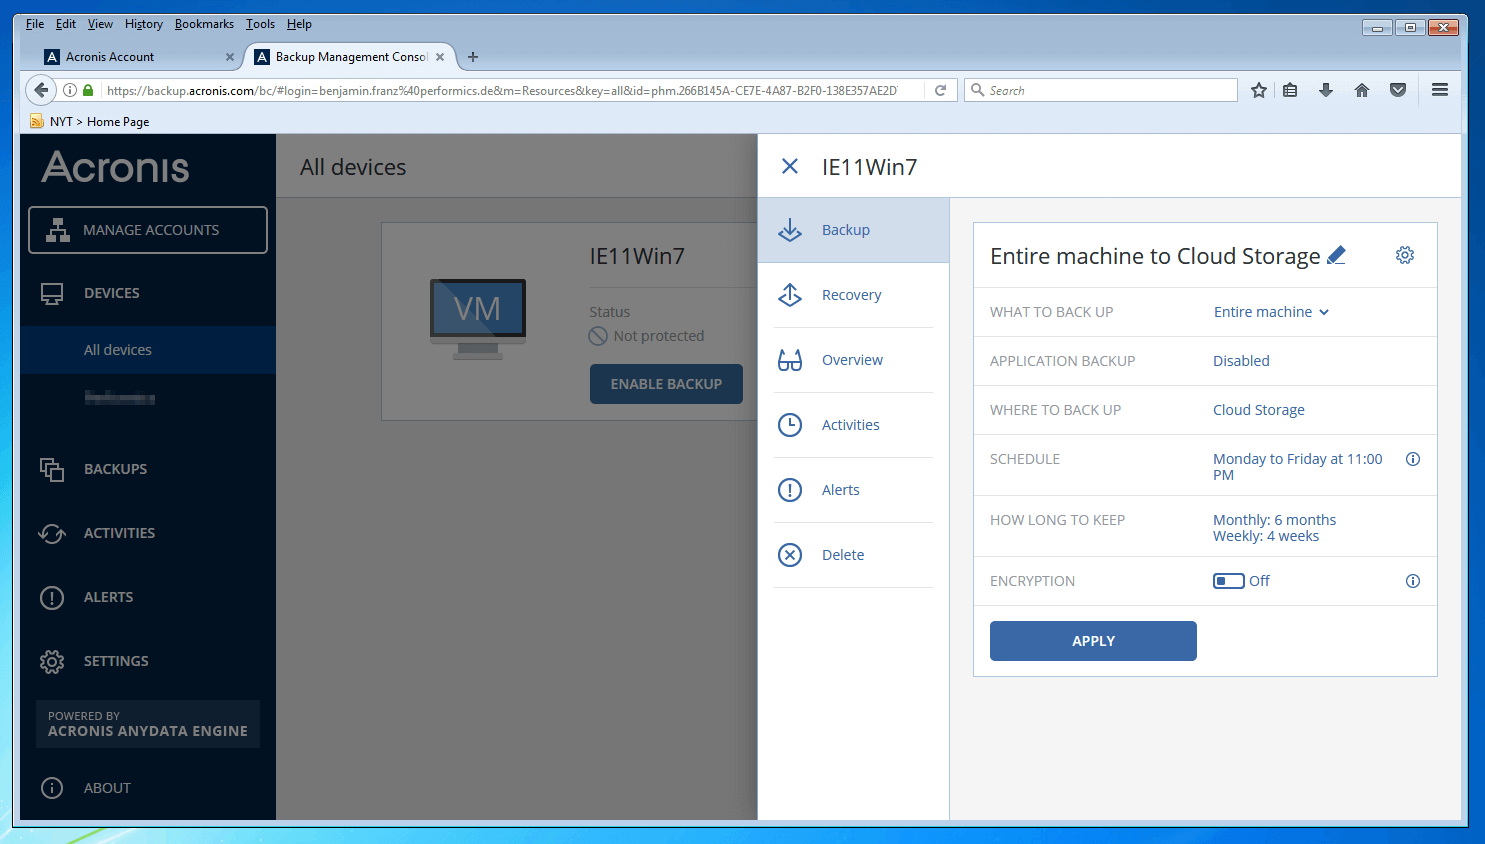Click the Apply button
The width and height of the screenshot is (1485, 844).
pyautogui.click(x=1093, y=641)
